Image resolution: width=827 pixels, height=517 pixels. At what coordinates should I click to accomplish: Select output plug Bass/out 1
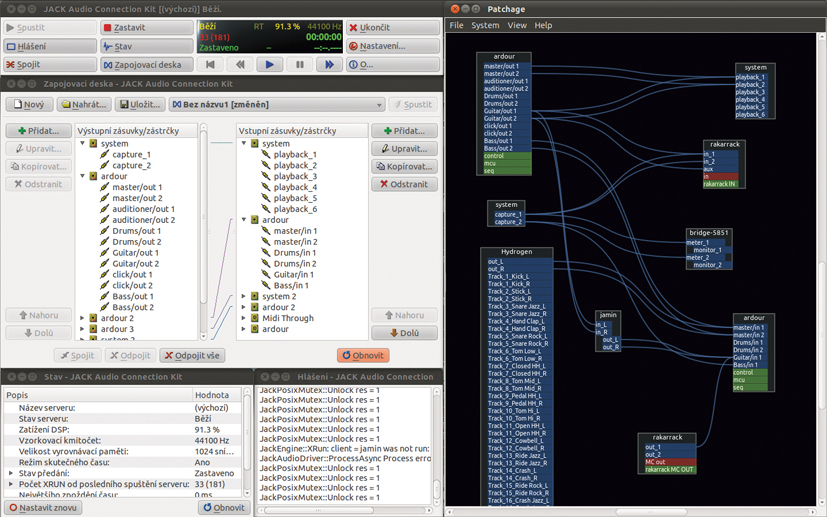[x=133, y=296]
